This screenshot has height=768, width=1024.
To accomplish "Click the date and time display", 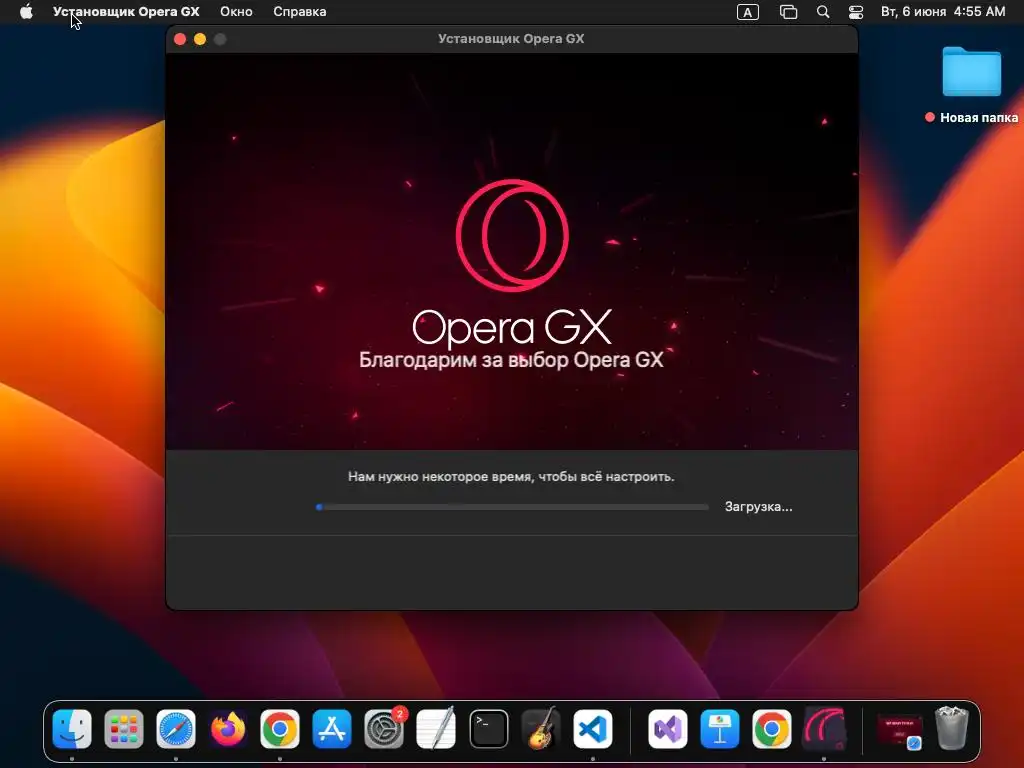I will tap(943, 12).
